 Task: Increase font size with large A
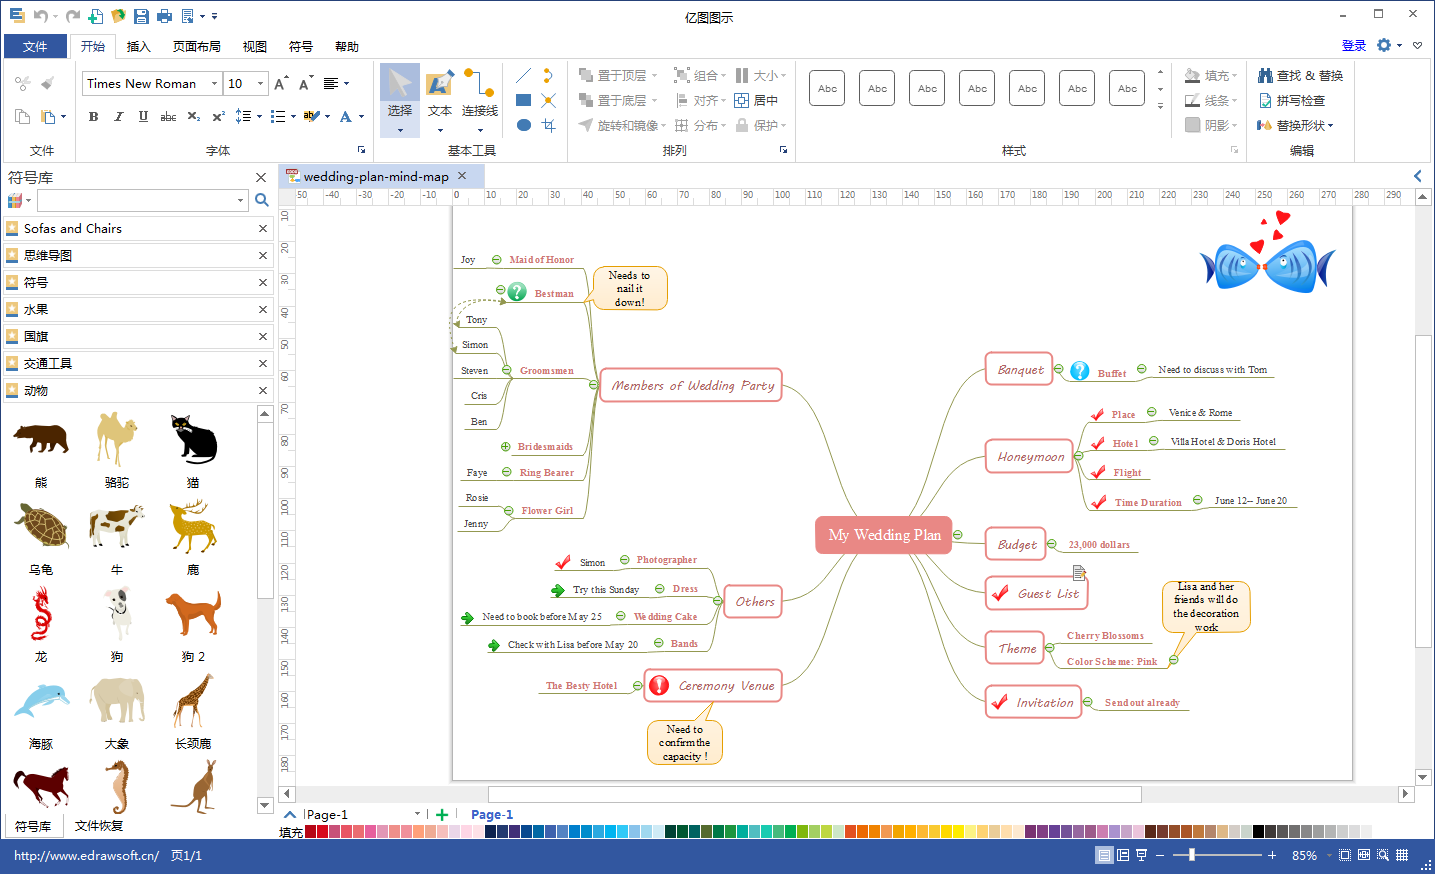[281, 83]
